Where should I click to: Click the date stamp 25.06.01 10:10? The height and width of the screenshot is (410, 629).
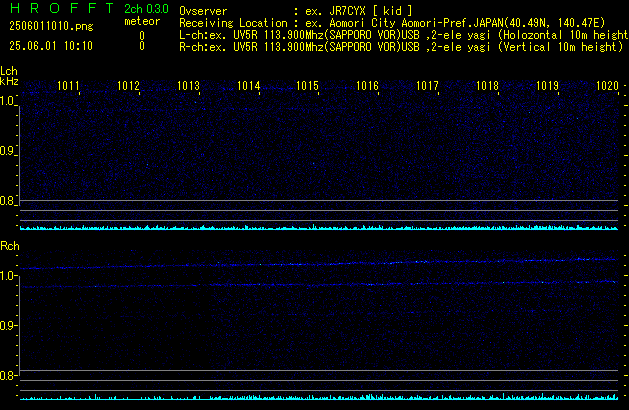pos(51,46)
